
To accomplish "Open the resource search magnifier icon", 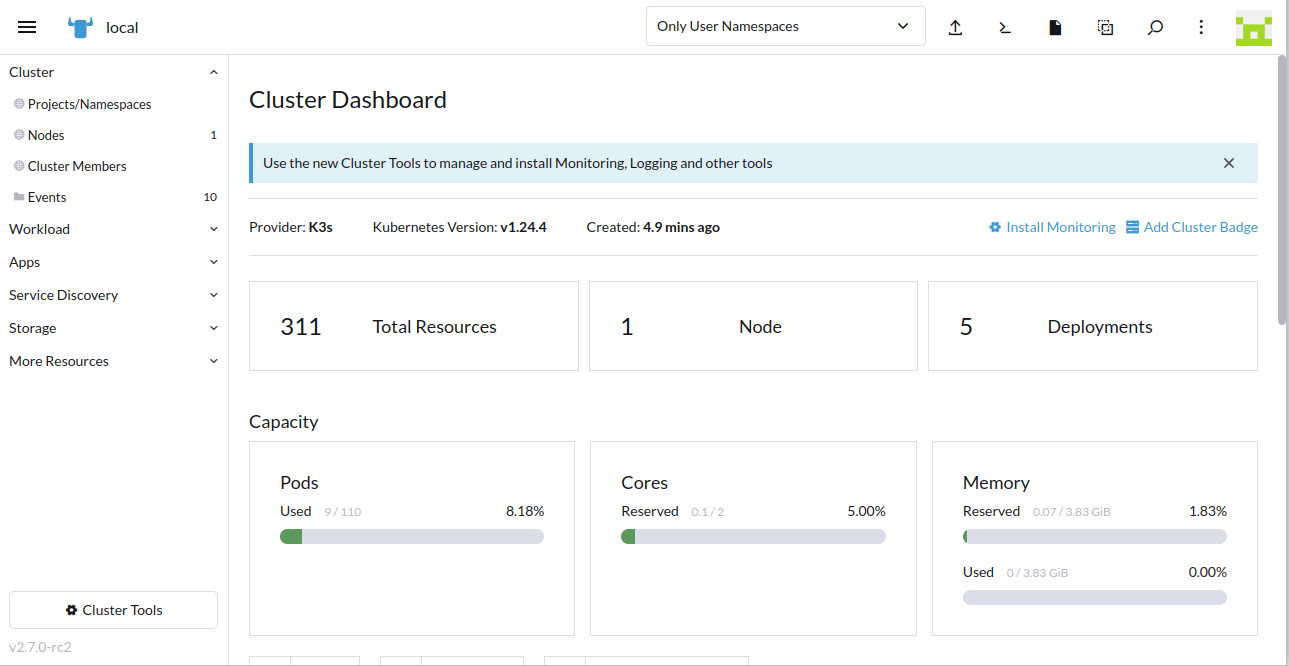I will coord(1155,28).
